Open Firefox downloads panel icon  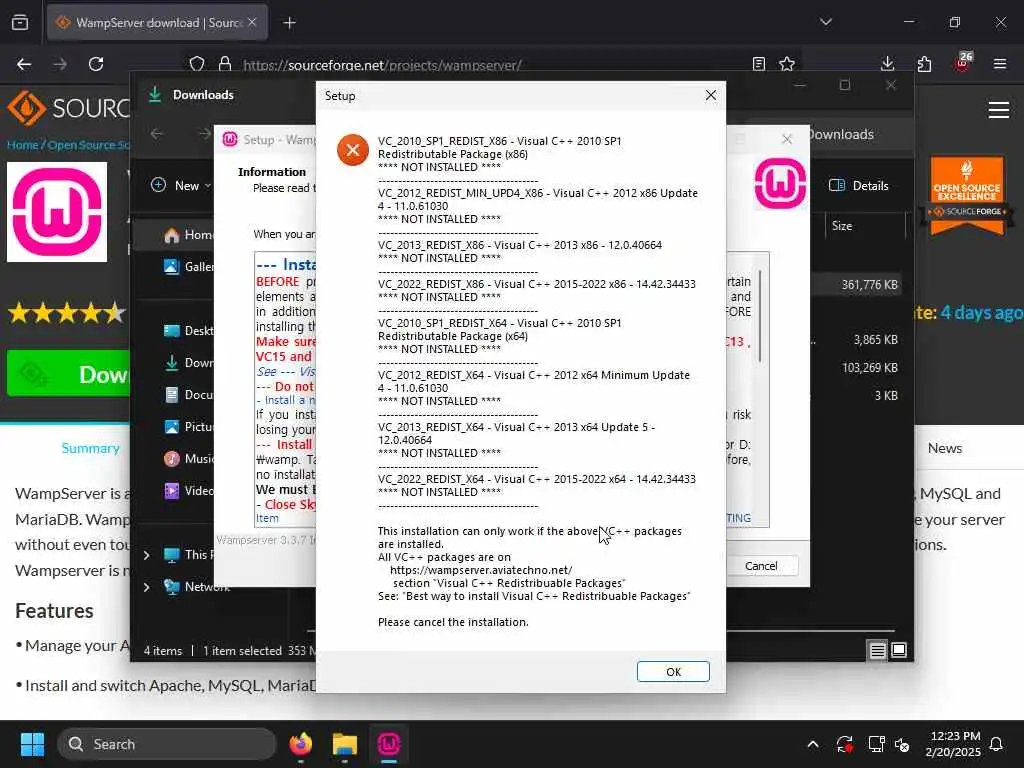click(887, 64)
